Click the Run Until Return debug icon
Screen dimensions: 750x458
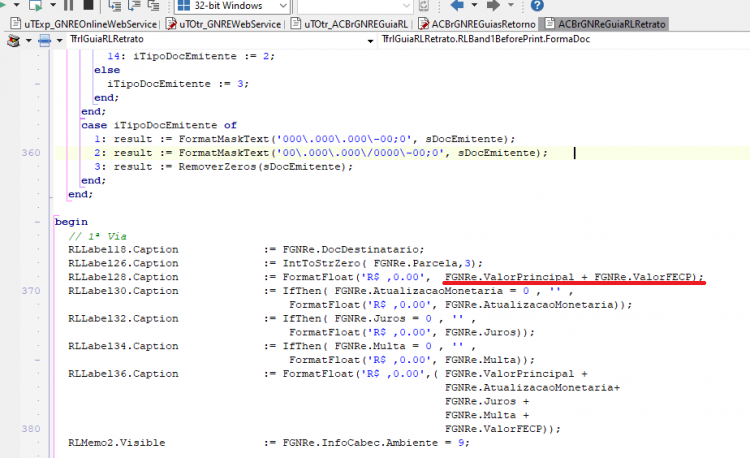coord(153,5)
